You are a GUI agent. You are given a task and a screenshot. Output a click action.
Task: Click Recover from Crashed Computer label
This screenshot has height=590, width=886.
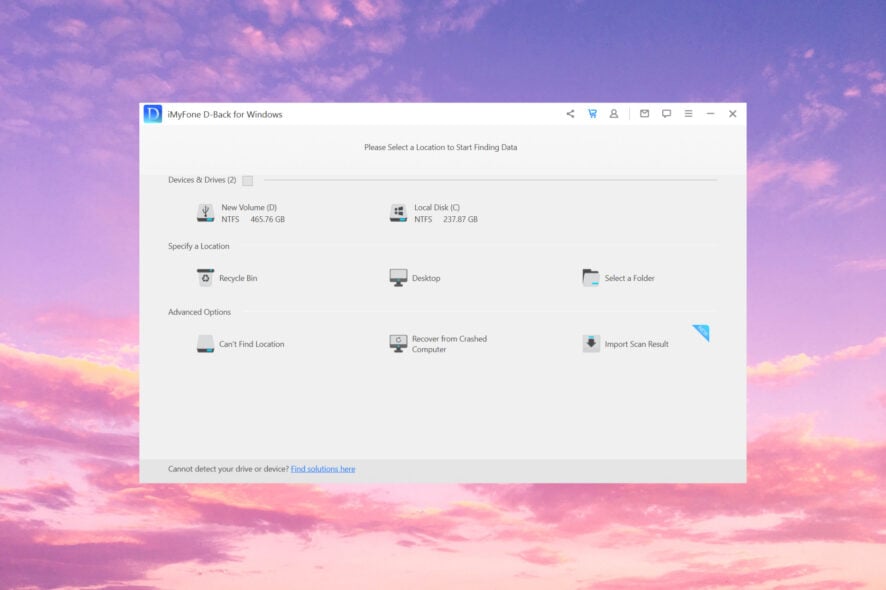click(x=449, y=344)
